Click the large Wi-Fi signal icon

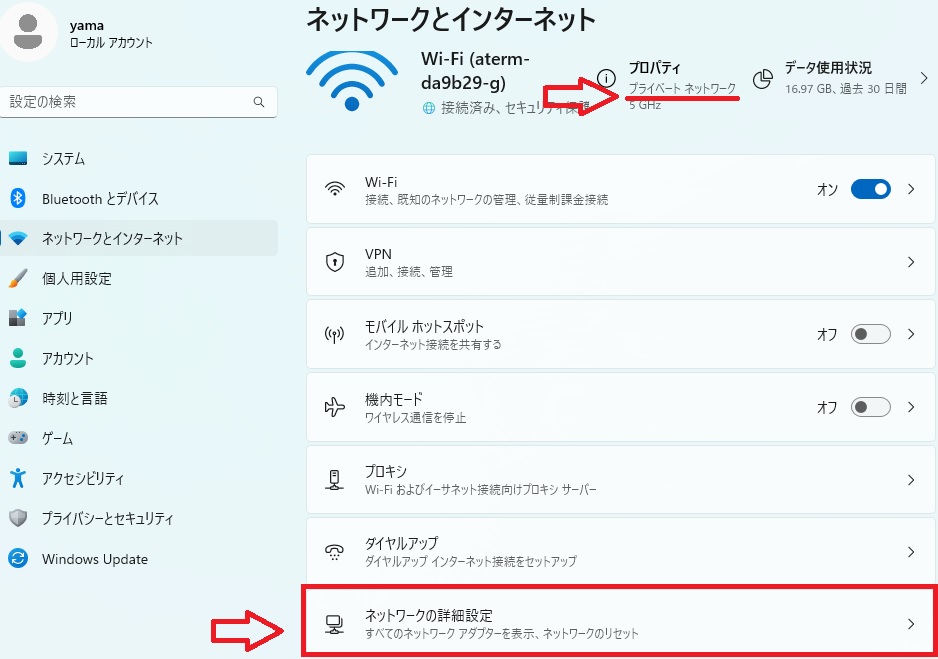pyautogui.click(x=352, y=81)
